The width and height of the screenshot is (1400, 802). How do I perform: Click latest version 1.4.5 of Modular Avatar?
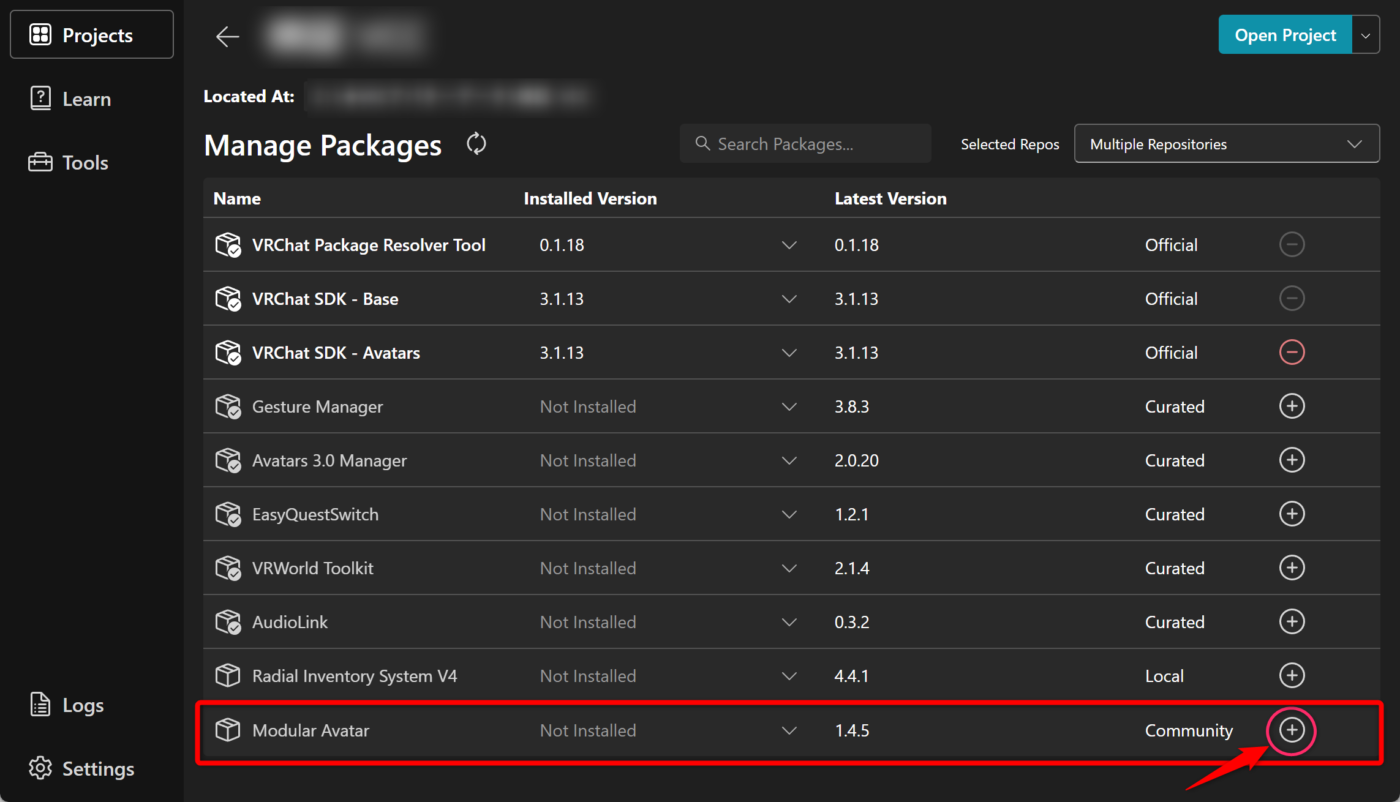852,731
